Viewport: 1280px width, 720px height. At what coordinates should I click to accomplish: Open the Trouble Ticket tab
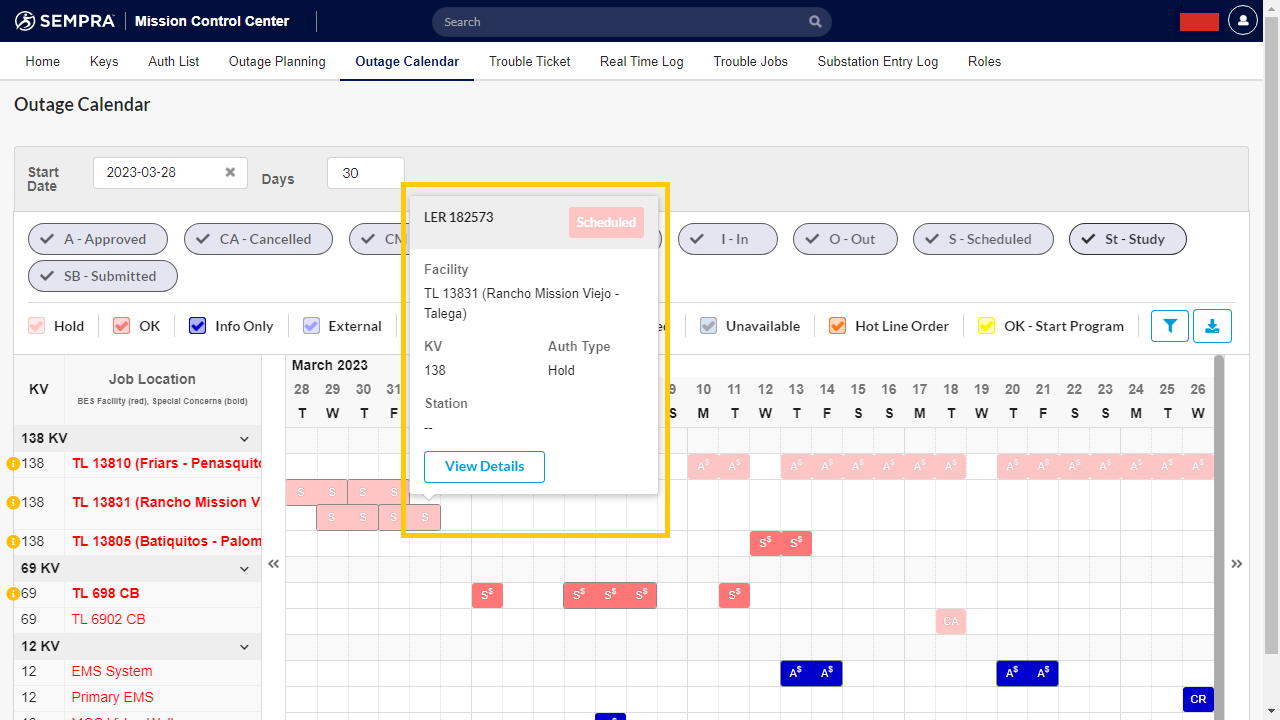pyautogui.click(x=529, y=61)
